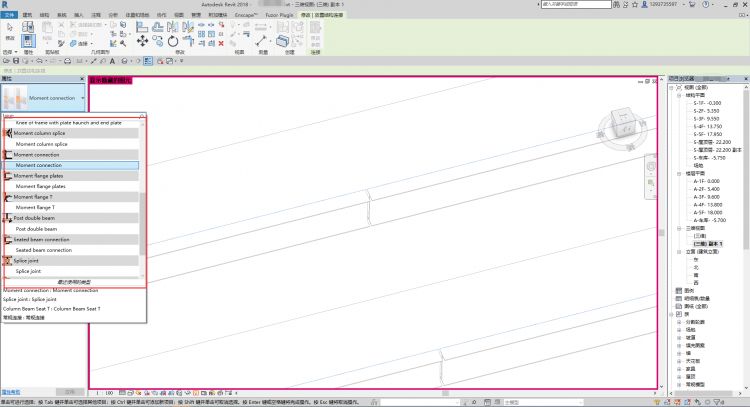Open the shopping cart icon in title bar
This screenshot has width=750, height=407.
coord(692,4)
